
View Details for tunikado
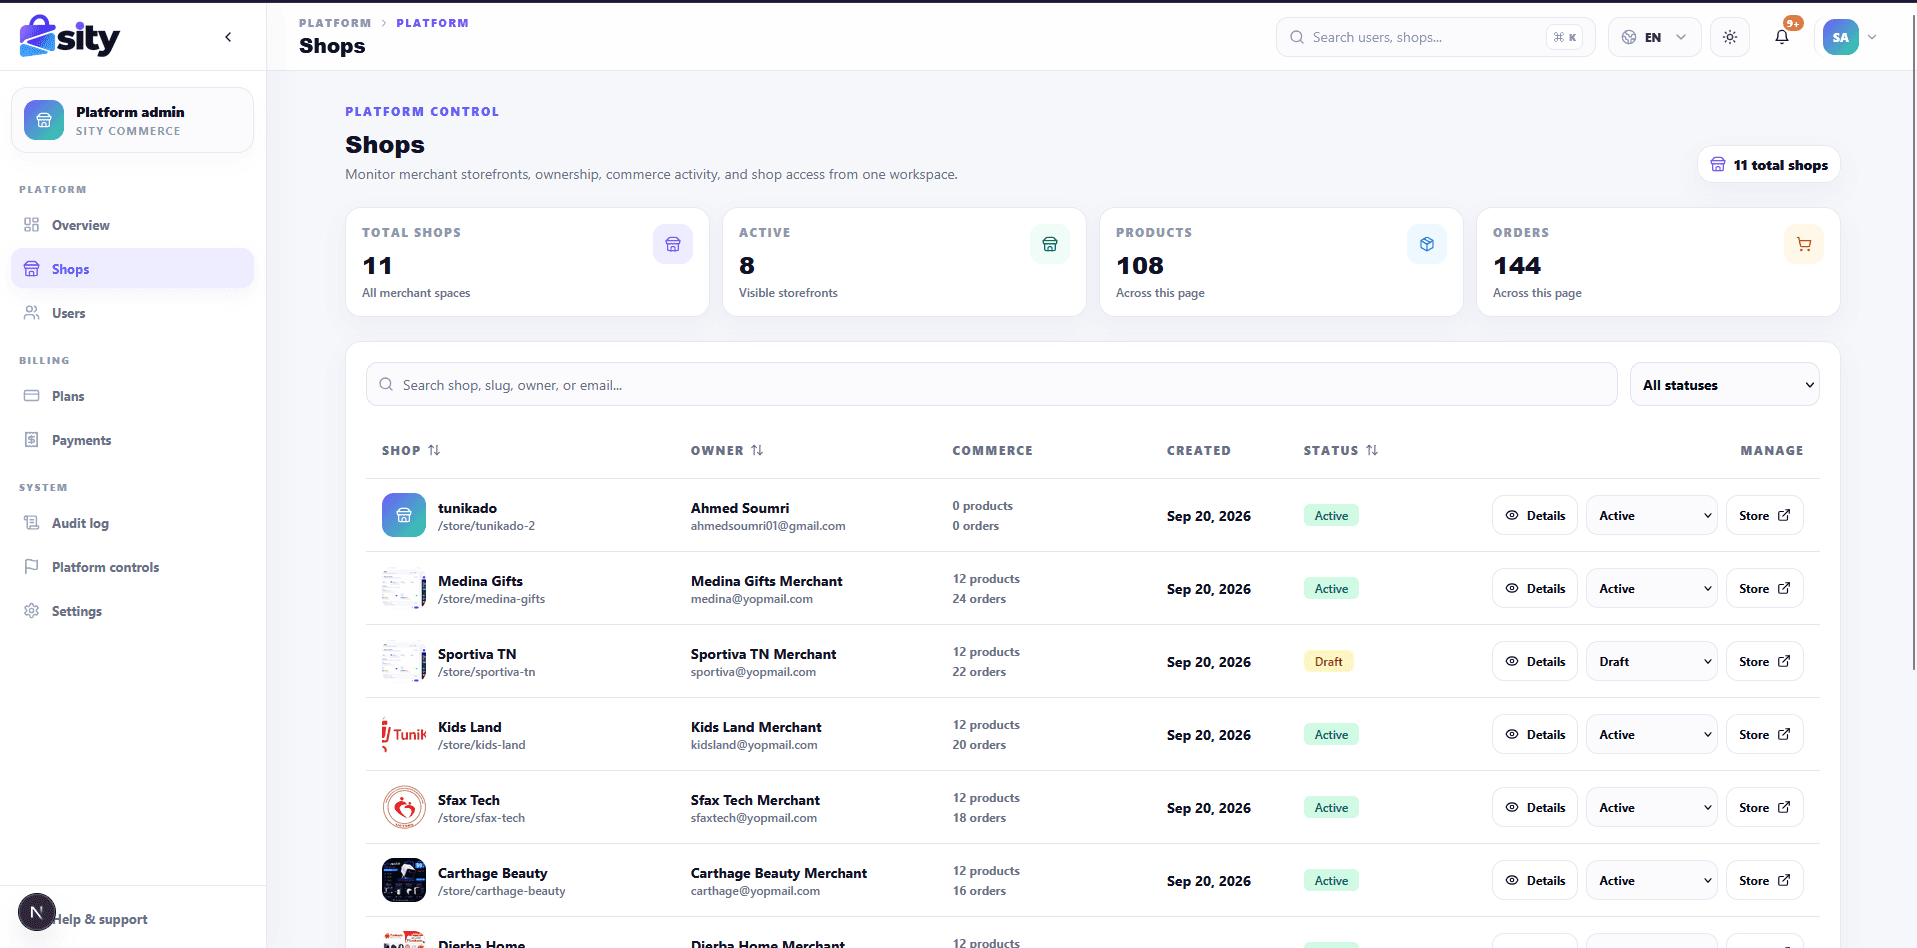point(1535,515)
